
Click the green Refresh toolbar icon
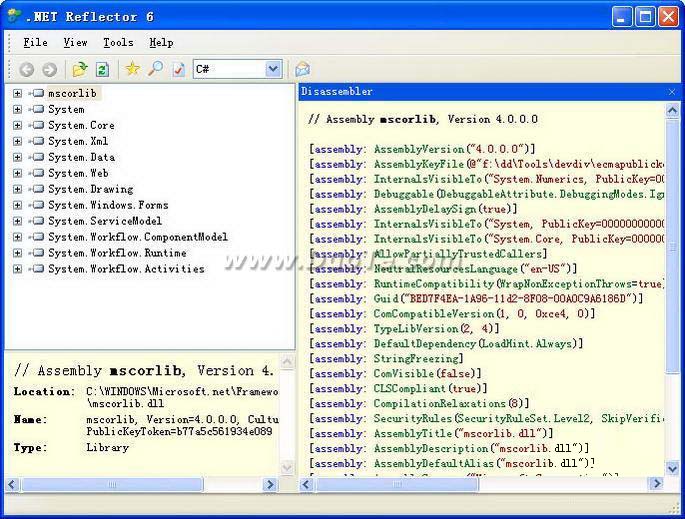point(102,69)
